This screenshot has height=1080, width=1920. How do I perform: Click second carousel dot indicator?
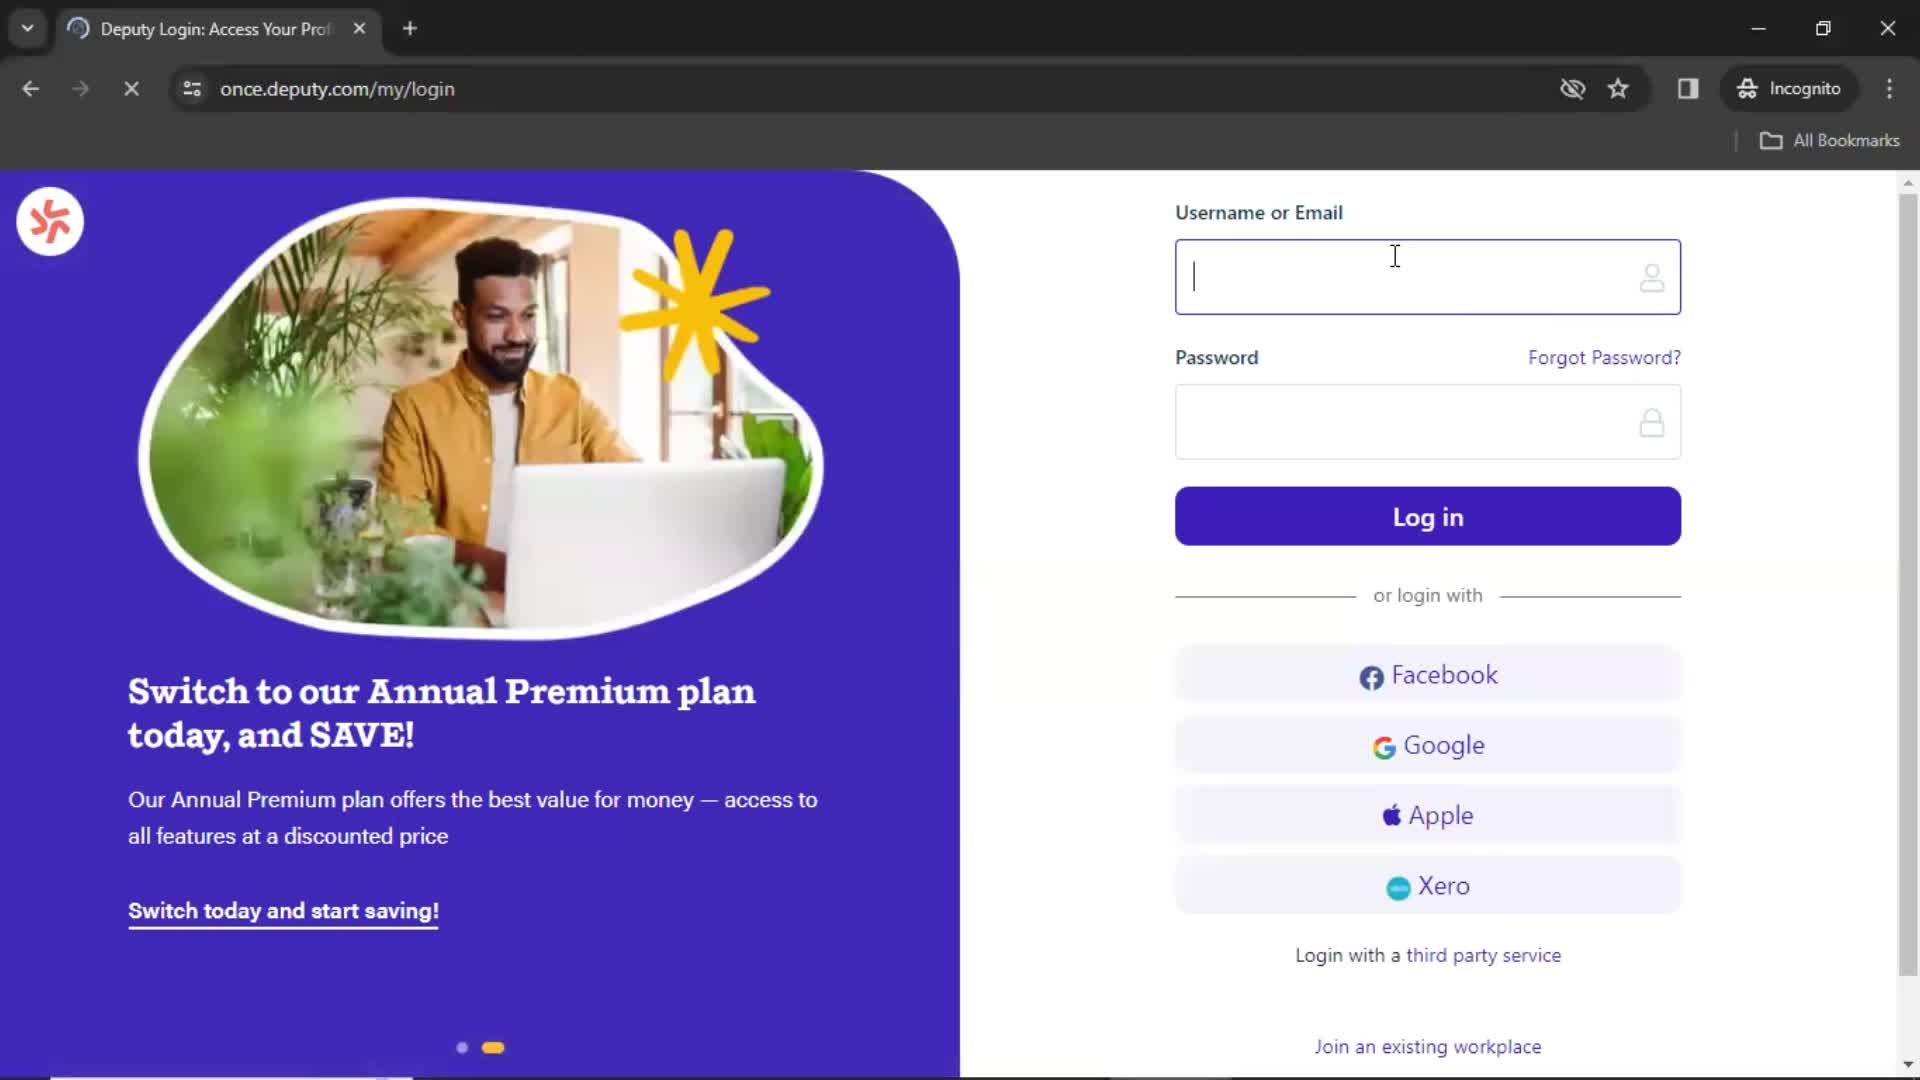pos(493,1046)
